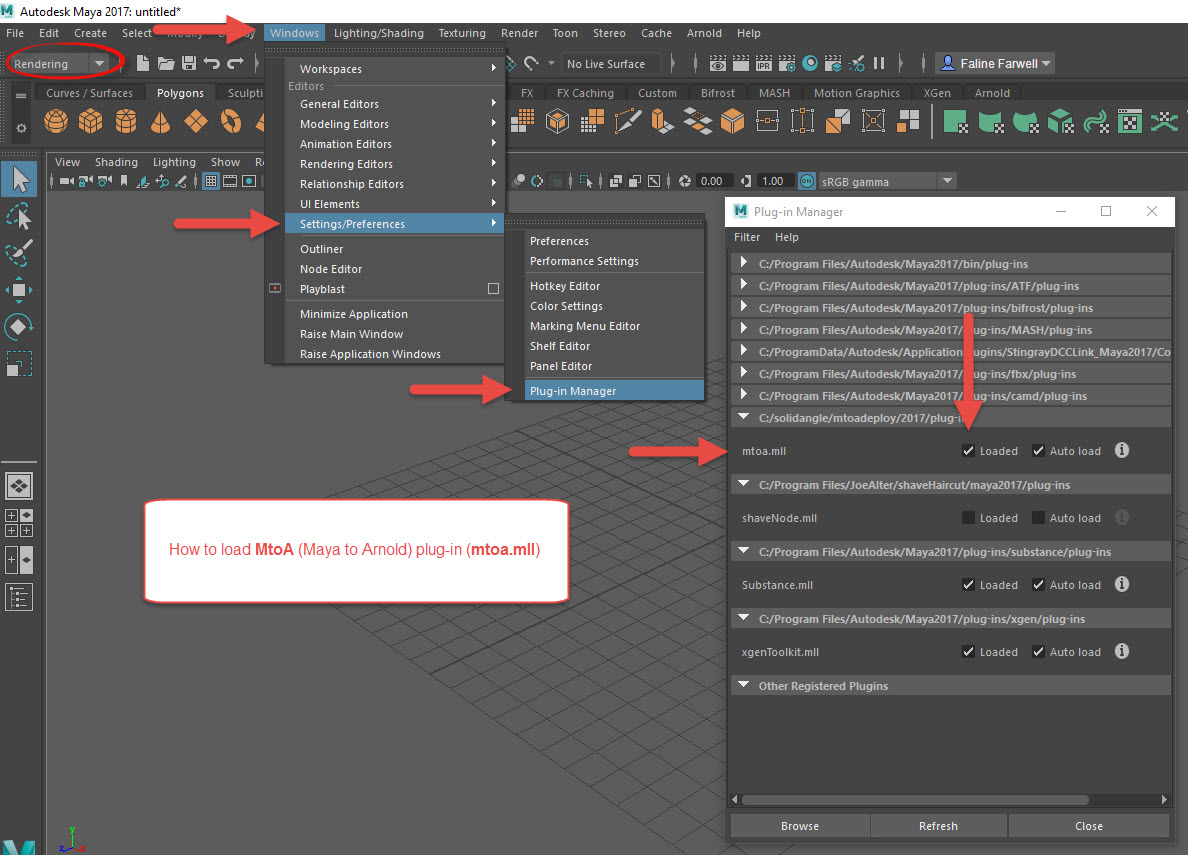Click the Save Scene disk icon
Image resolution: width=1188 pixels, height=855 pixels.
coord(189,64)
